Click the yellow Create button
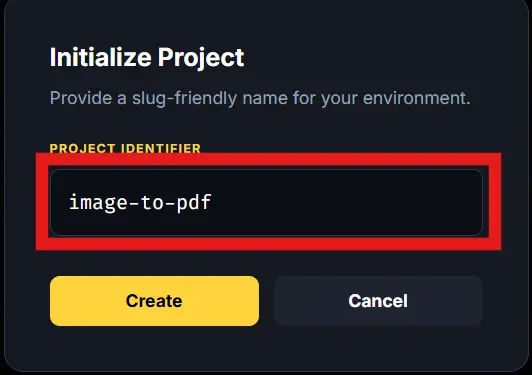This screenshot has height=375, width=532. pos(154,301)
